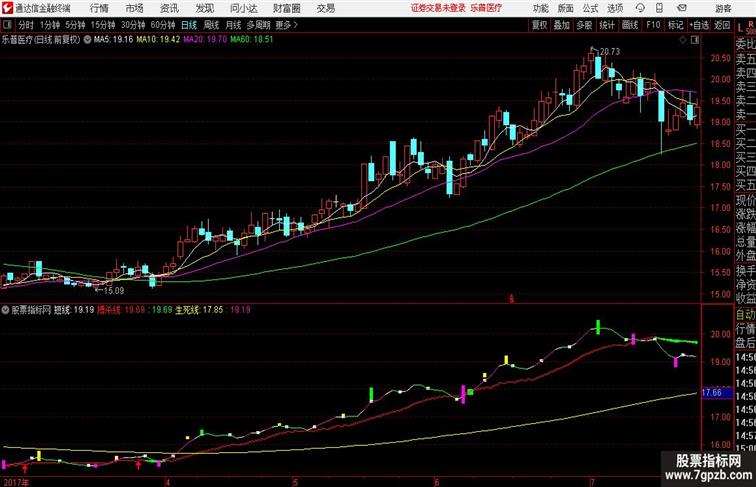Click the 15.09 low price marker
This screenshot has width=756, height=487.
coord(114,291)
